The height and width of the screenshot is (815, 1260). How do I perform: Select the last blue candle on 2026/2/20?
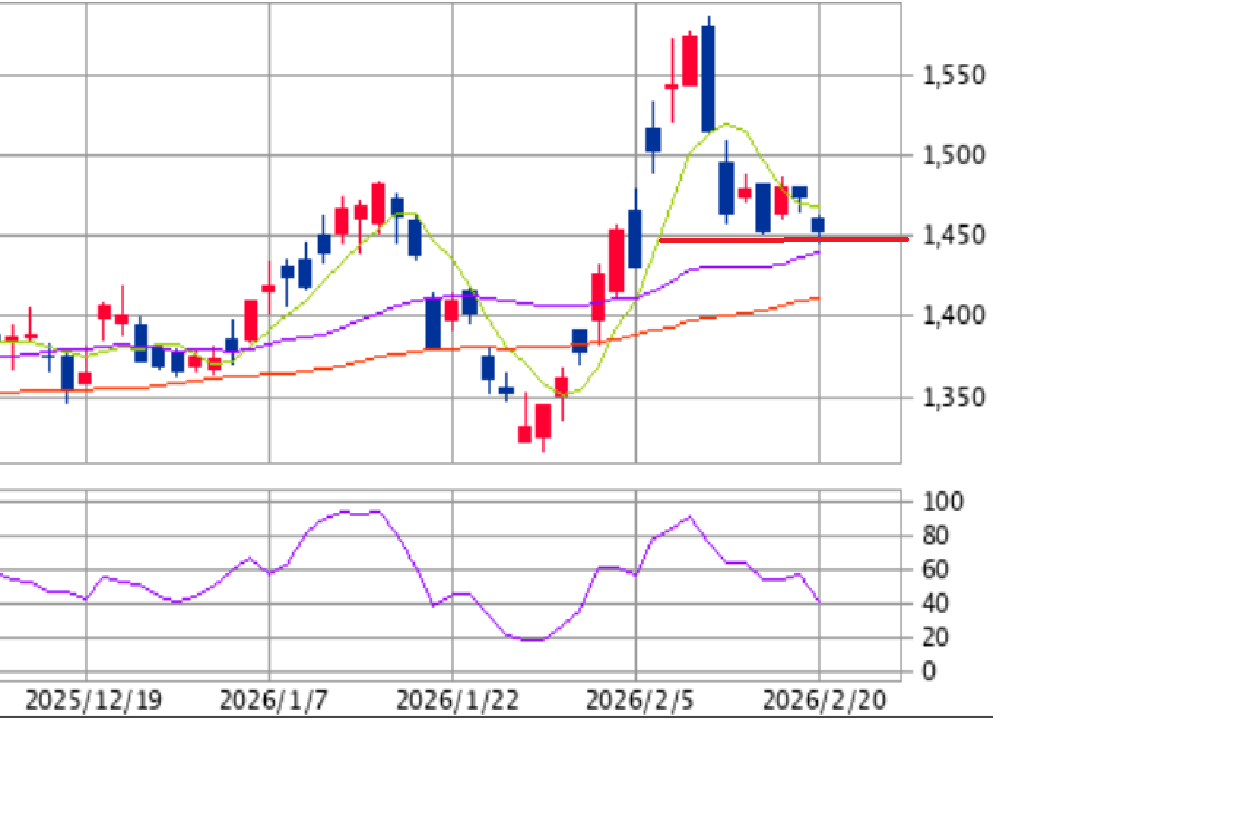click(x=818, y=225)
